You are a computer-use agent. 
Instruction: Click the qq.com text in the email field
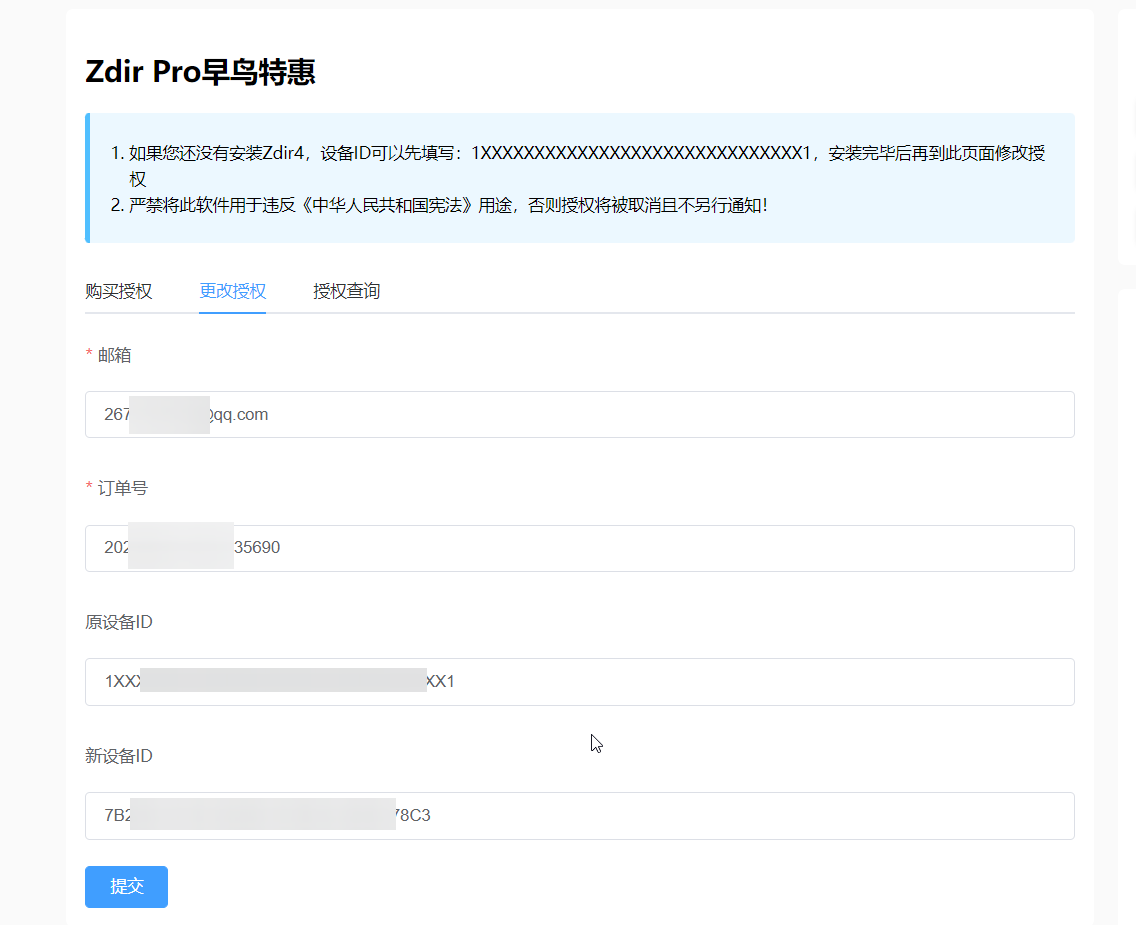(x=243, y=414)
